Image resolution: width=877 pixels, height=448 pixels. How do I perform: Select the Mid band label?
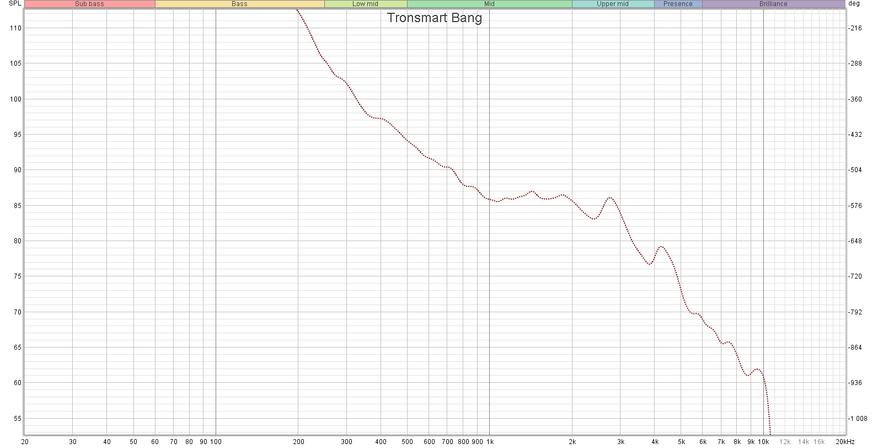pyautogui.click(x=489, y=4)
